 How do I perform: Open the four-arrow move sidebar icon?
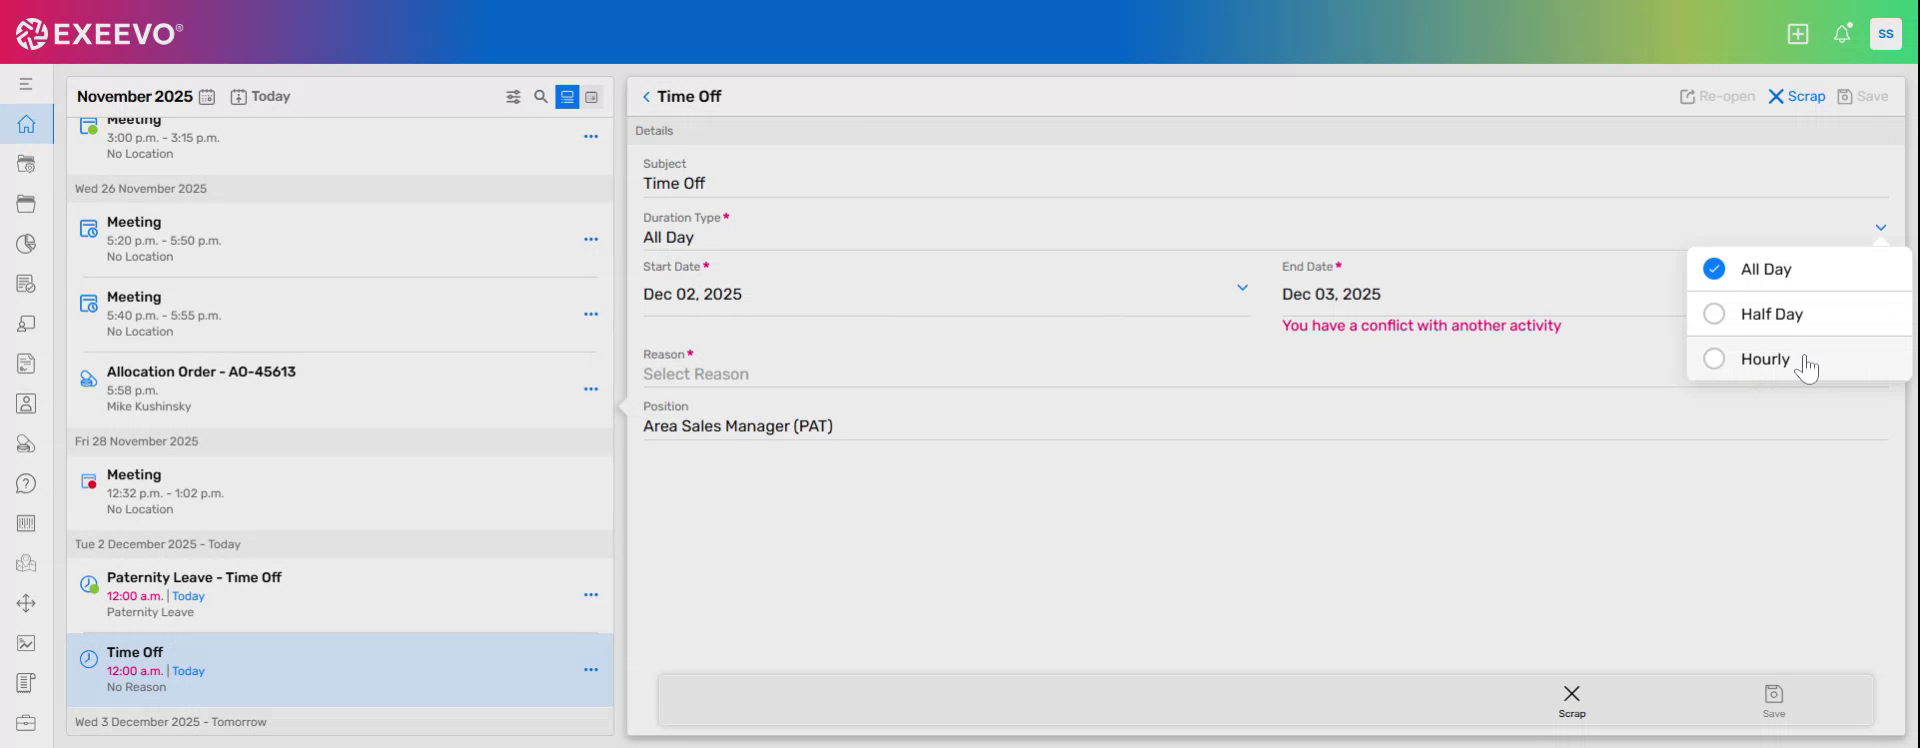pos(26,603)
